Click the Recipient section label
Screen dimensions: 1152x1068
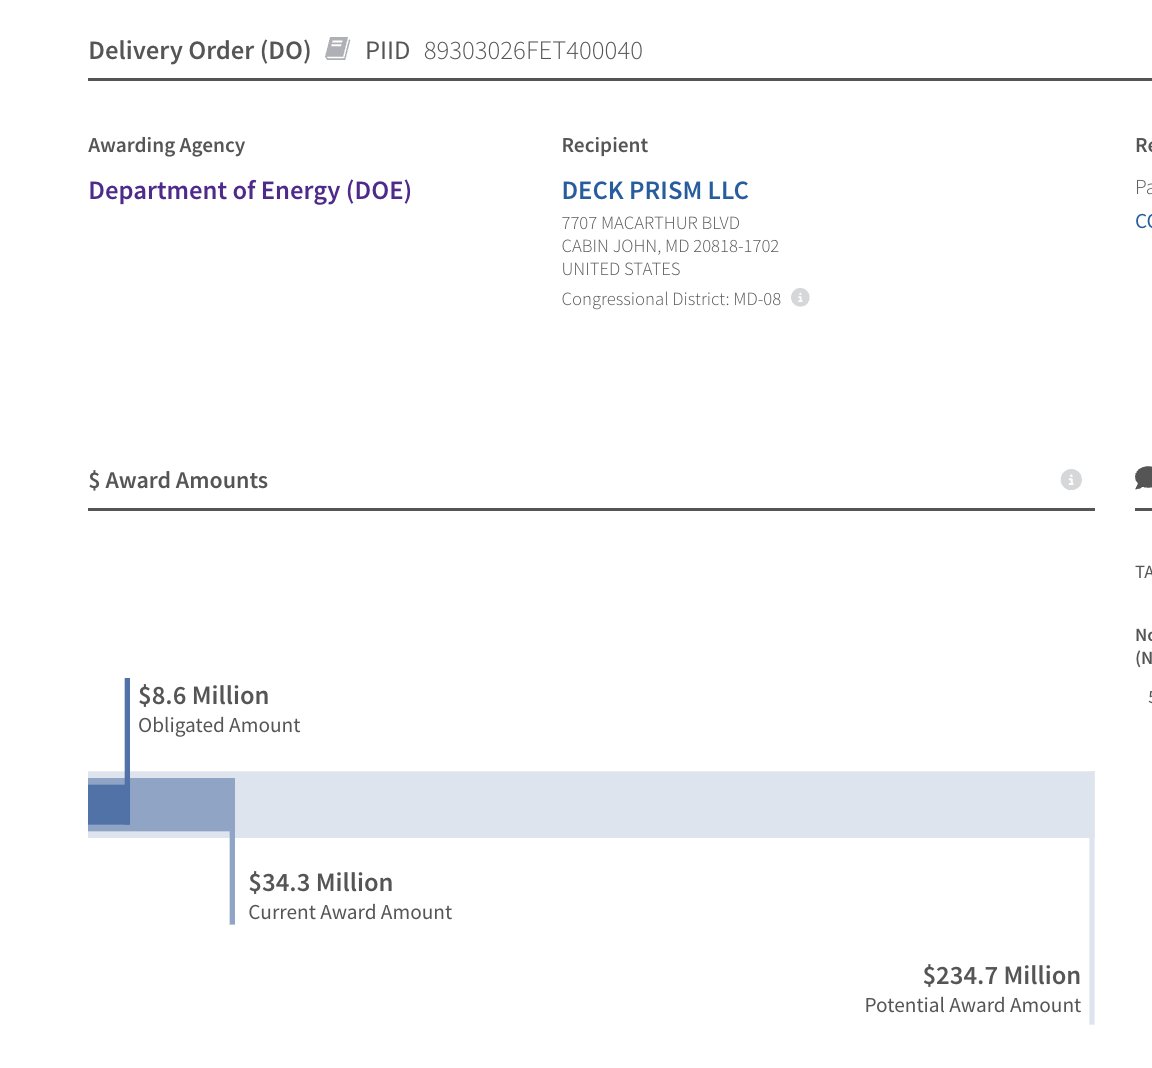[605, 145]
